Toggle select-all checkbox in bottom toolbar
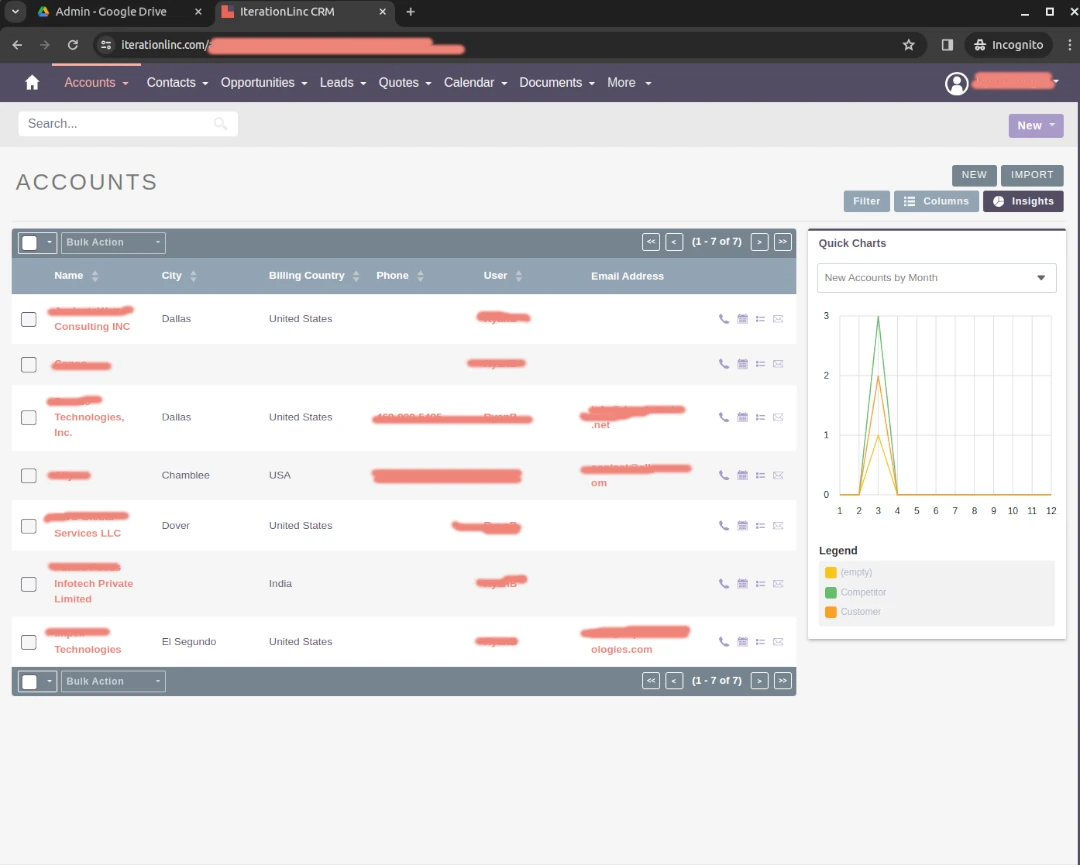This screenshot has width=1080, height=865. (x=30, y=682)
